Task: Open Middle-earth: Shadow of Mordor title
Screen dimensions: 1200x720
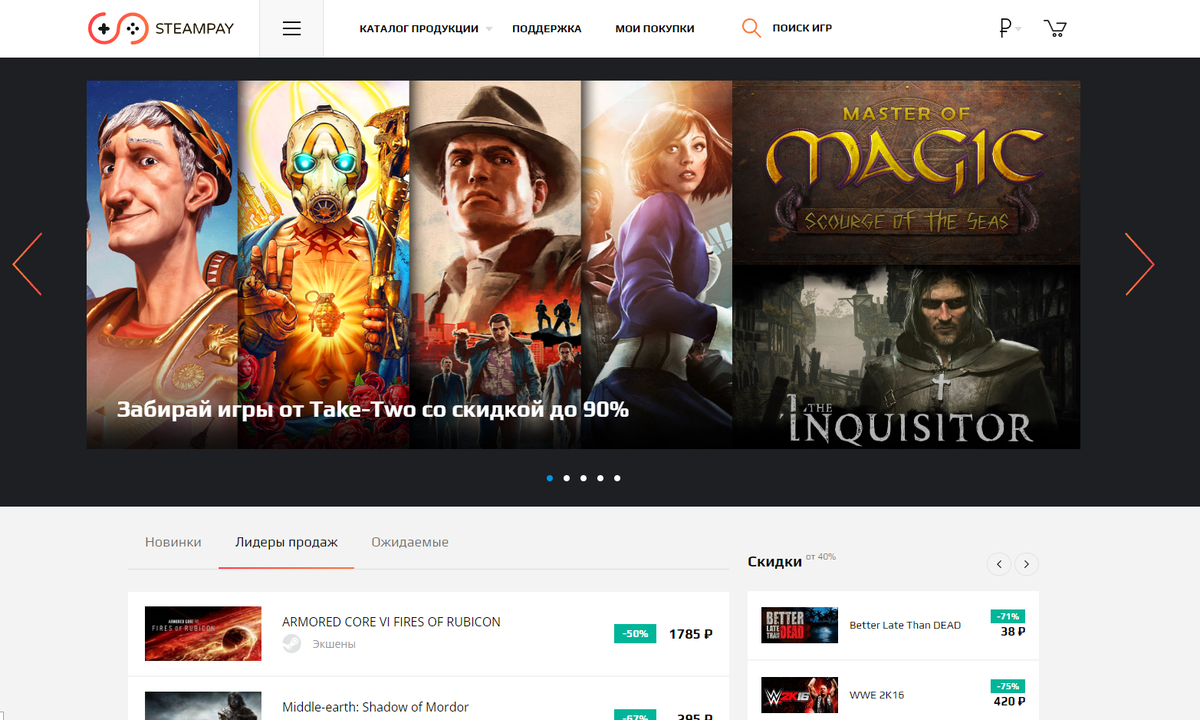Action: [375, 707]
